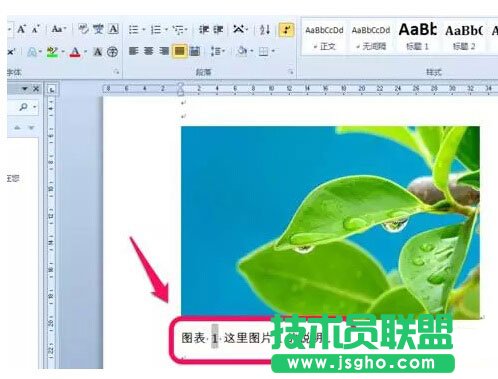Click the Asian Layout icon

point(240,29)
